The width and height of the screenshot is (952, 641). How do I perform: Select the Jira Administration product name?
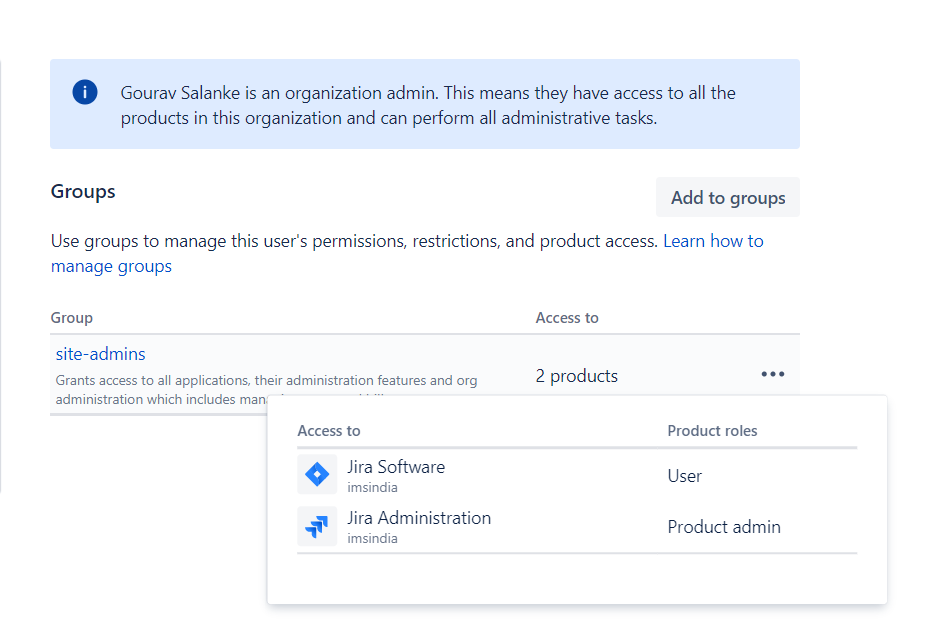tap(419, 518)
